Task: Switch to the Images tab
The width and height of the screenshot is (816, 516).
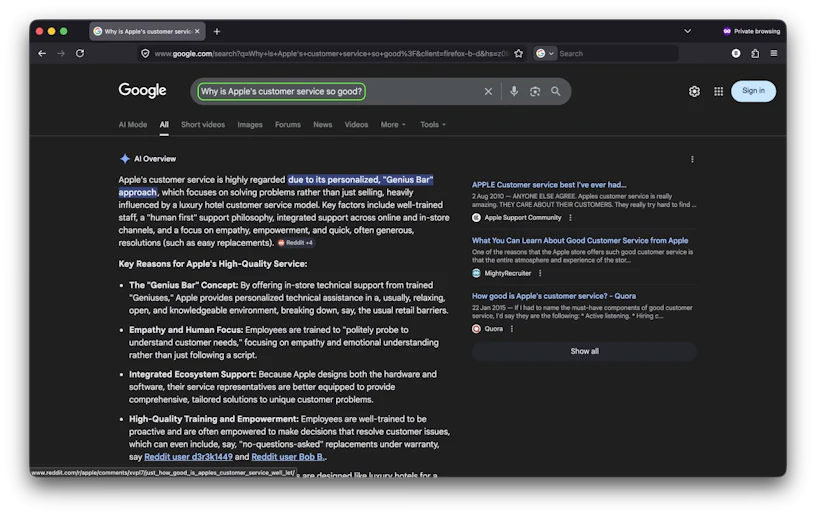Action: click(250, 125)
